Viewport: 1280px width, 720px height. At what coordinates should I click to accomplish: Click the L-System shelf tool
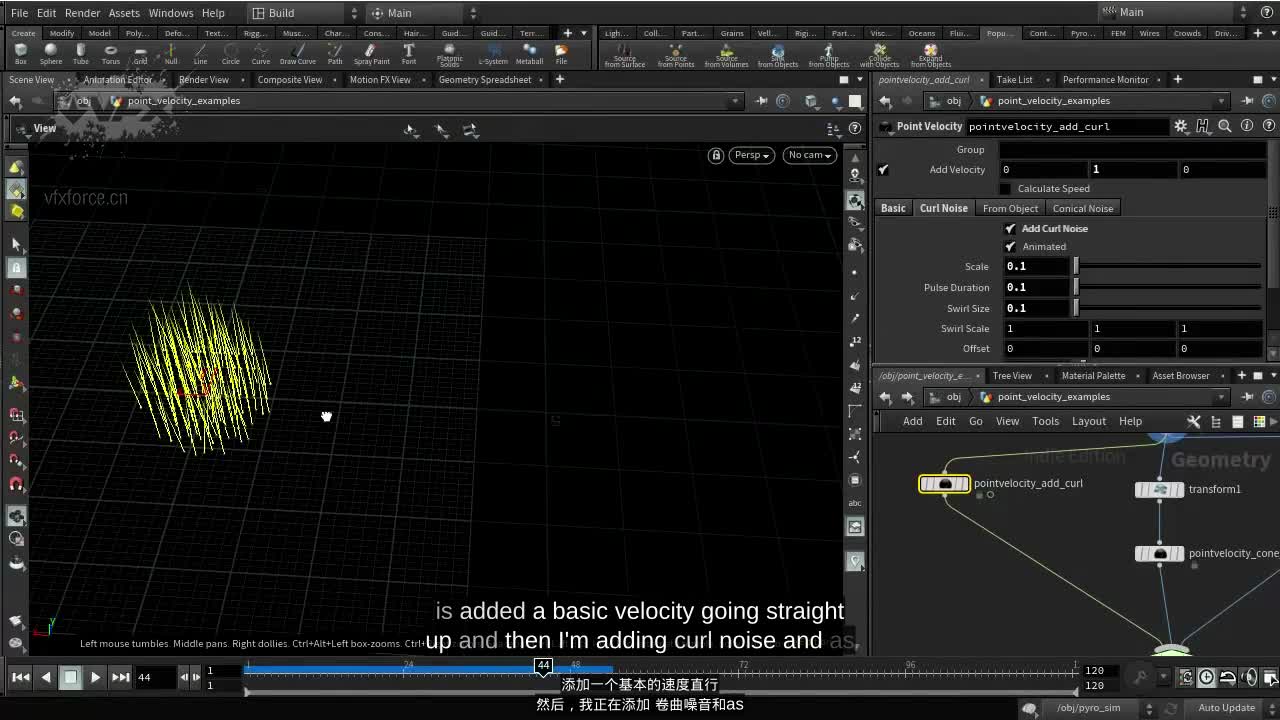point(493,53)
